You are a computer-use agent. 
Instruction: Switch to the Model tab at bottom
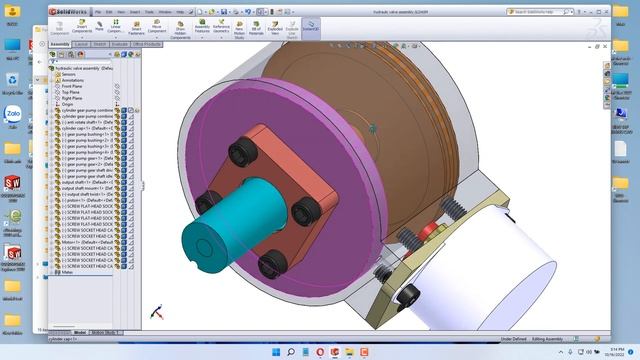[x=80, y=333]
